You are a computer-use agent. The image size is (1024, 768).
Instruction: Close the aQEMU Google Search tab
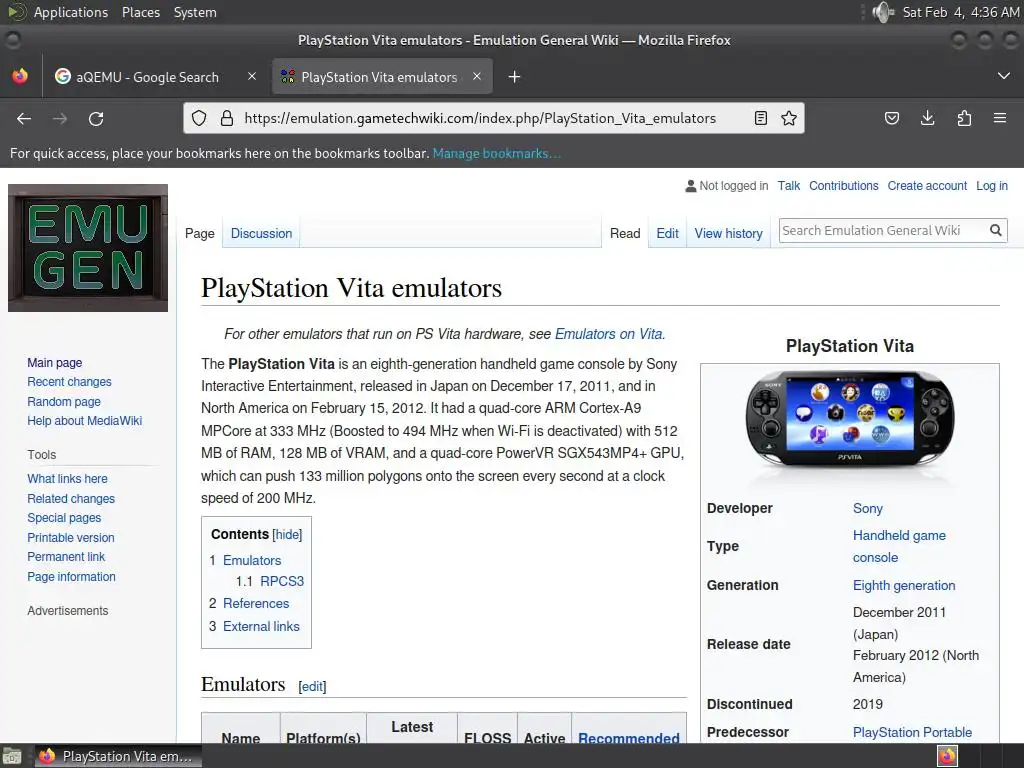point(252,76)
